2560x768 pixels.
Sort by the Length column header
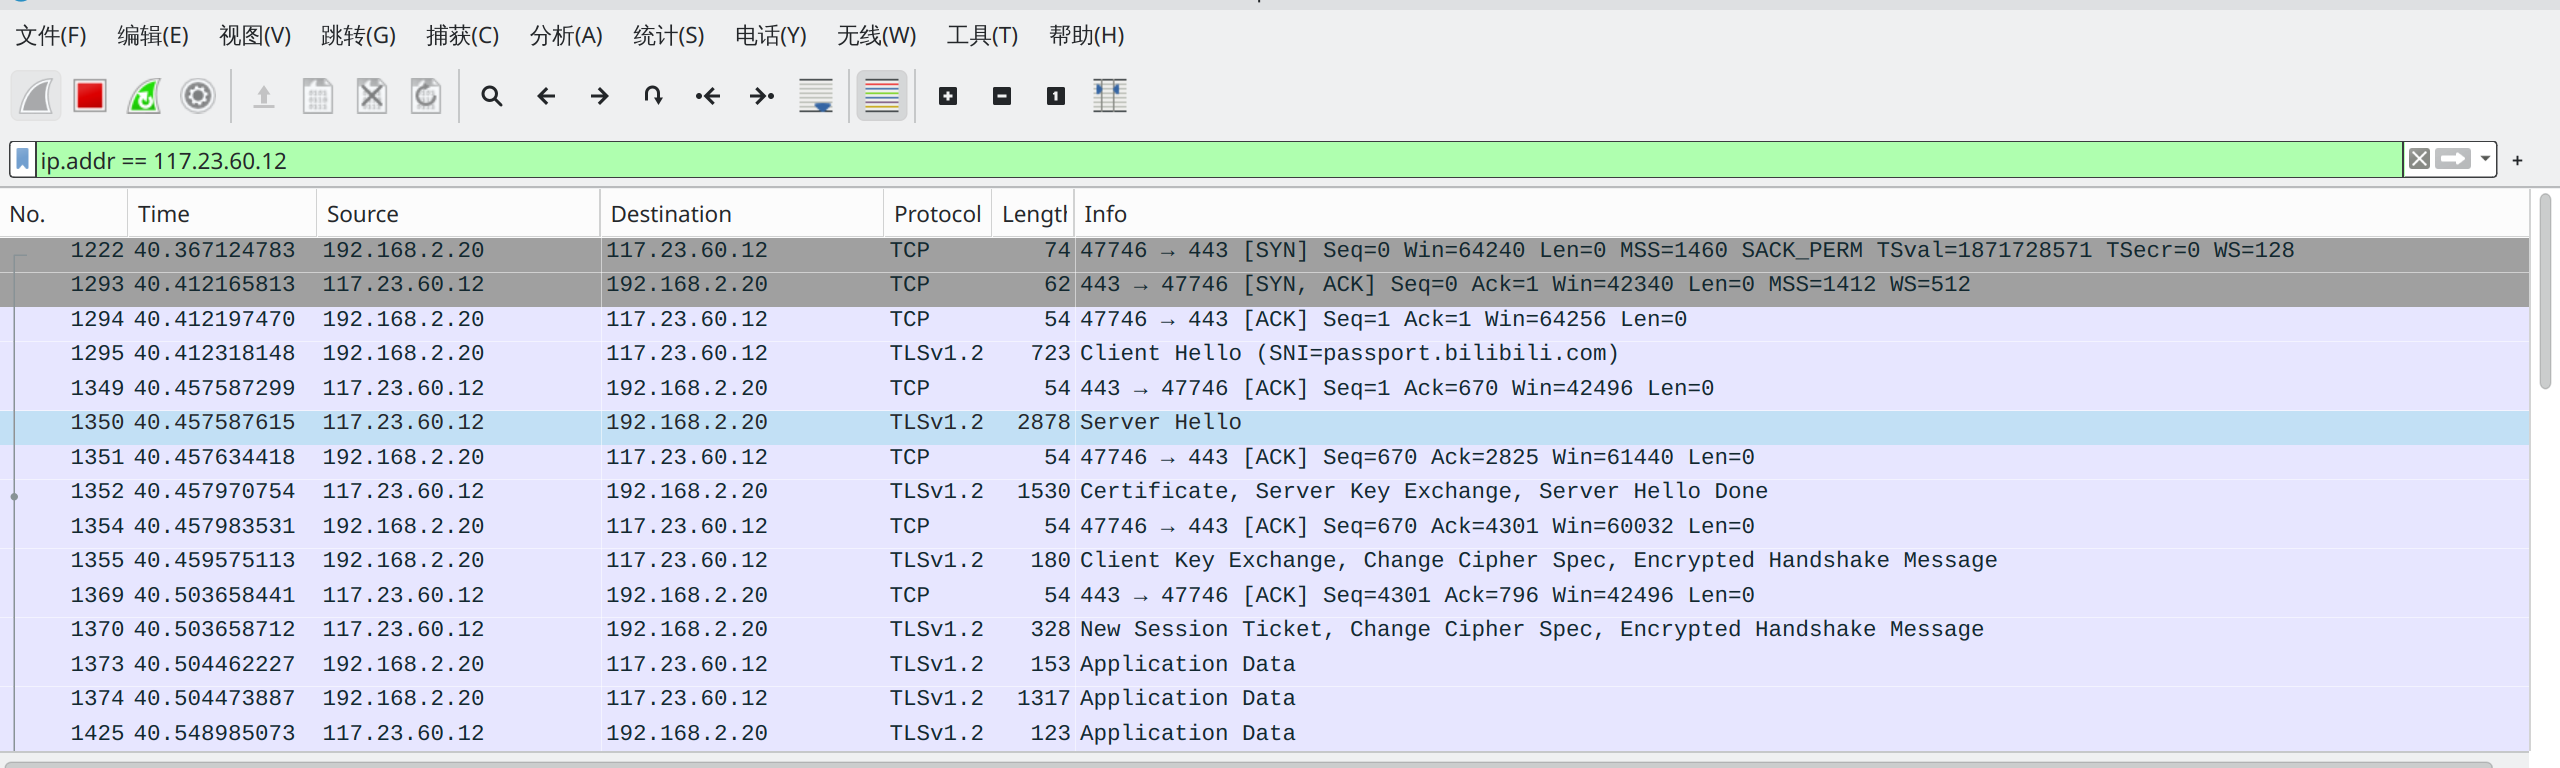1033,214
